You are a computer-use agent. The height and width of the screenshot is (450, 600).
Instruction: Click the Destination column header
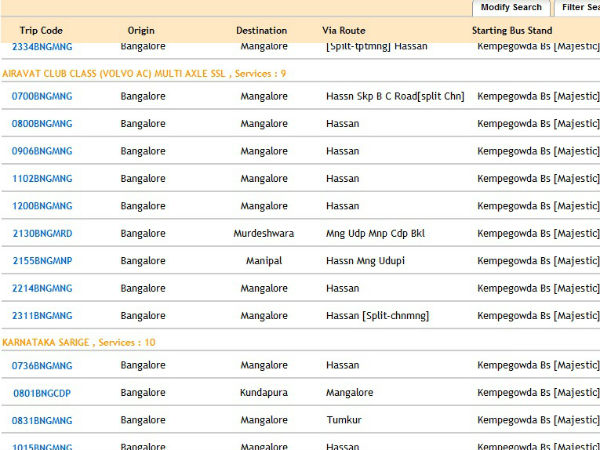261,30
